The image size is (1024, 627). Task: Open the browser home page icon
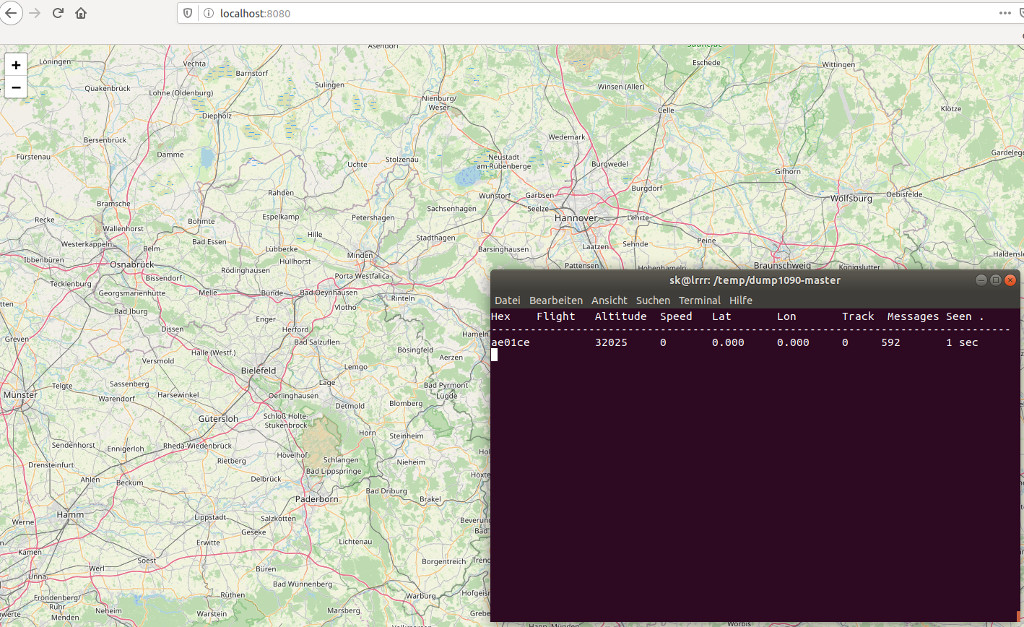pyautogui.click(x=81, y=13)
